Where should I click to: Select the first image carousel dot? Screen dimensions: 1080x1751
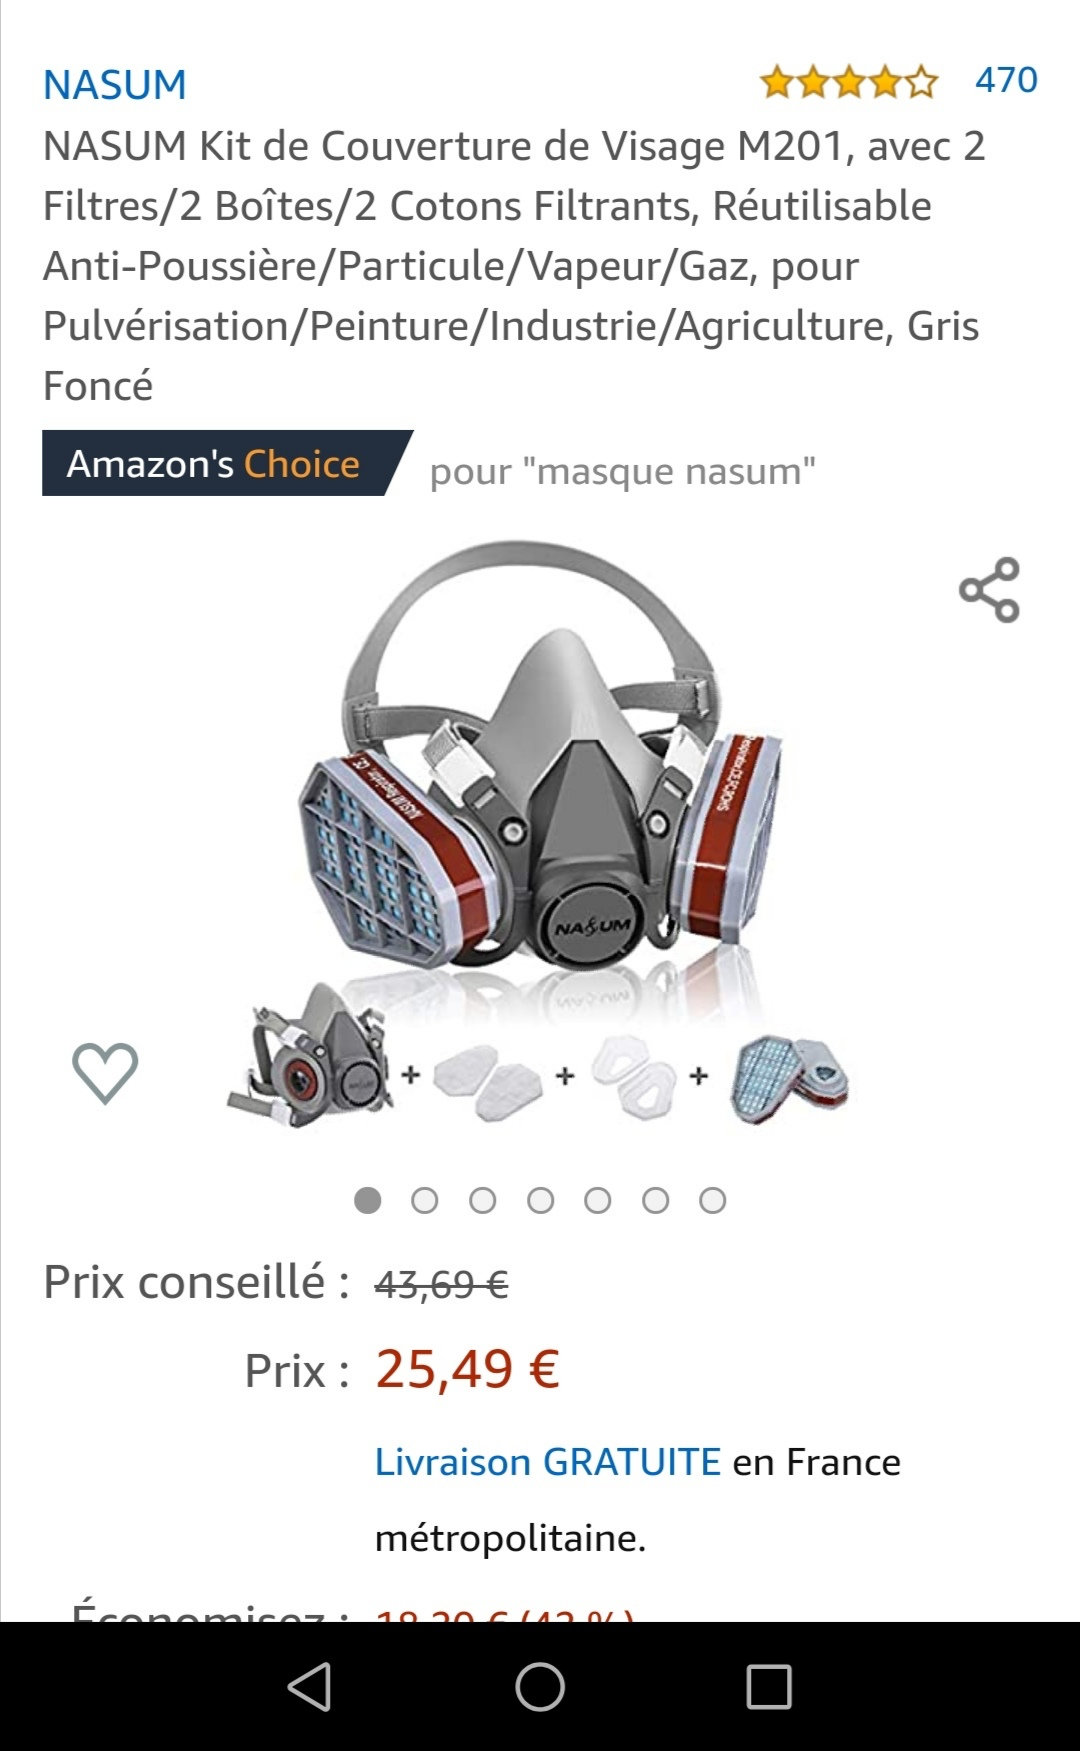[368, 1200]
